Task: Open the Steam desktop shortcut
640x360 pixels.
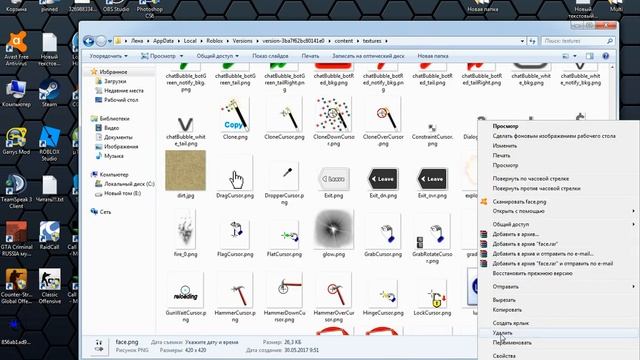Action: pos(49,94)
